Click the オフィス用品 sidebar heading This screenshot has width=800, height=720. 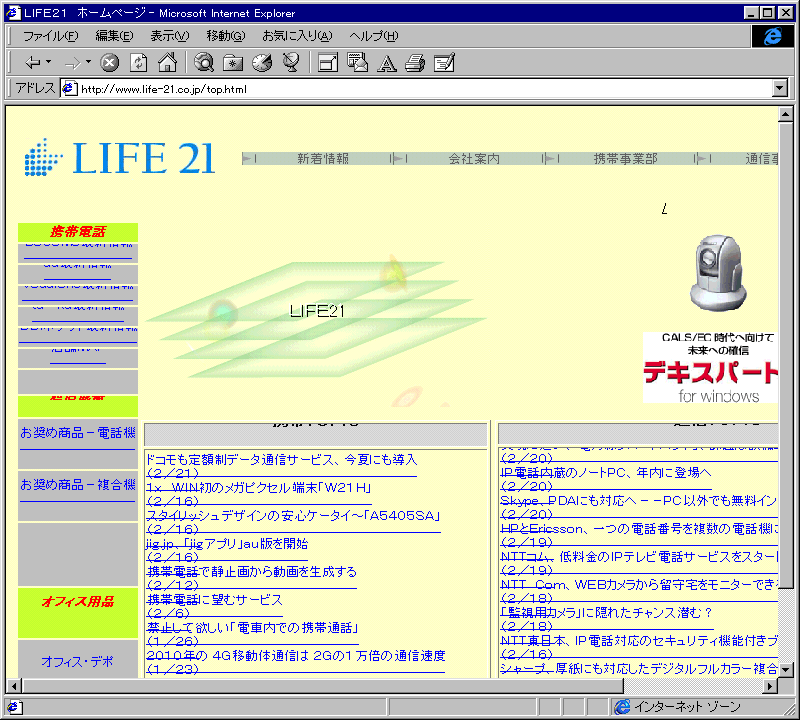[78, 602]
